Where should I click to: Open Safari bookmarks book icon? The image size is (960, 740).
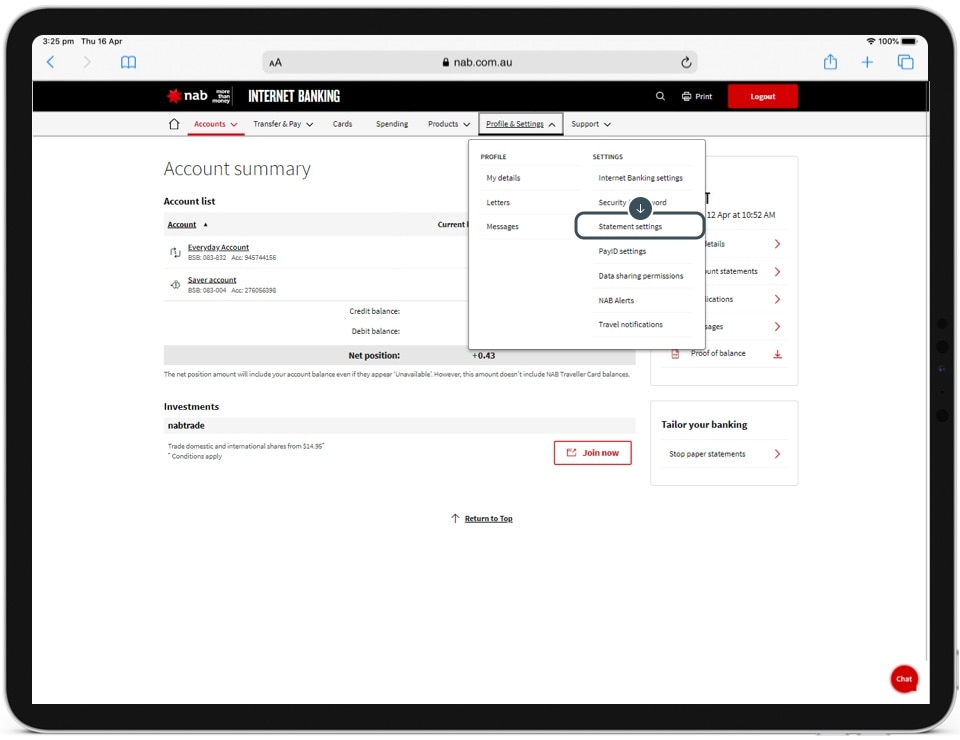pos(128,62)
